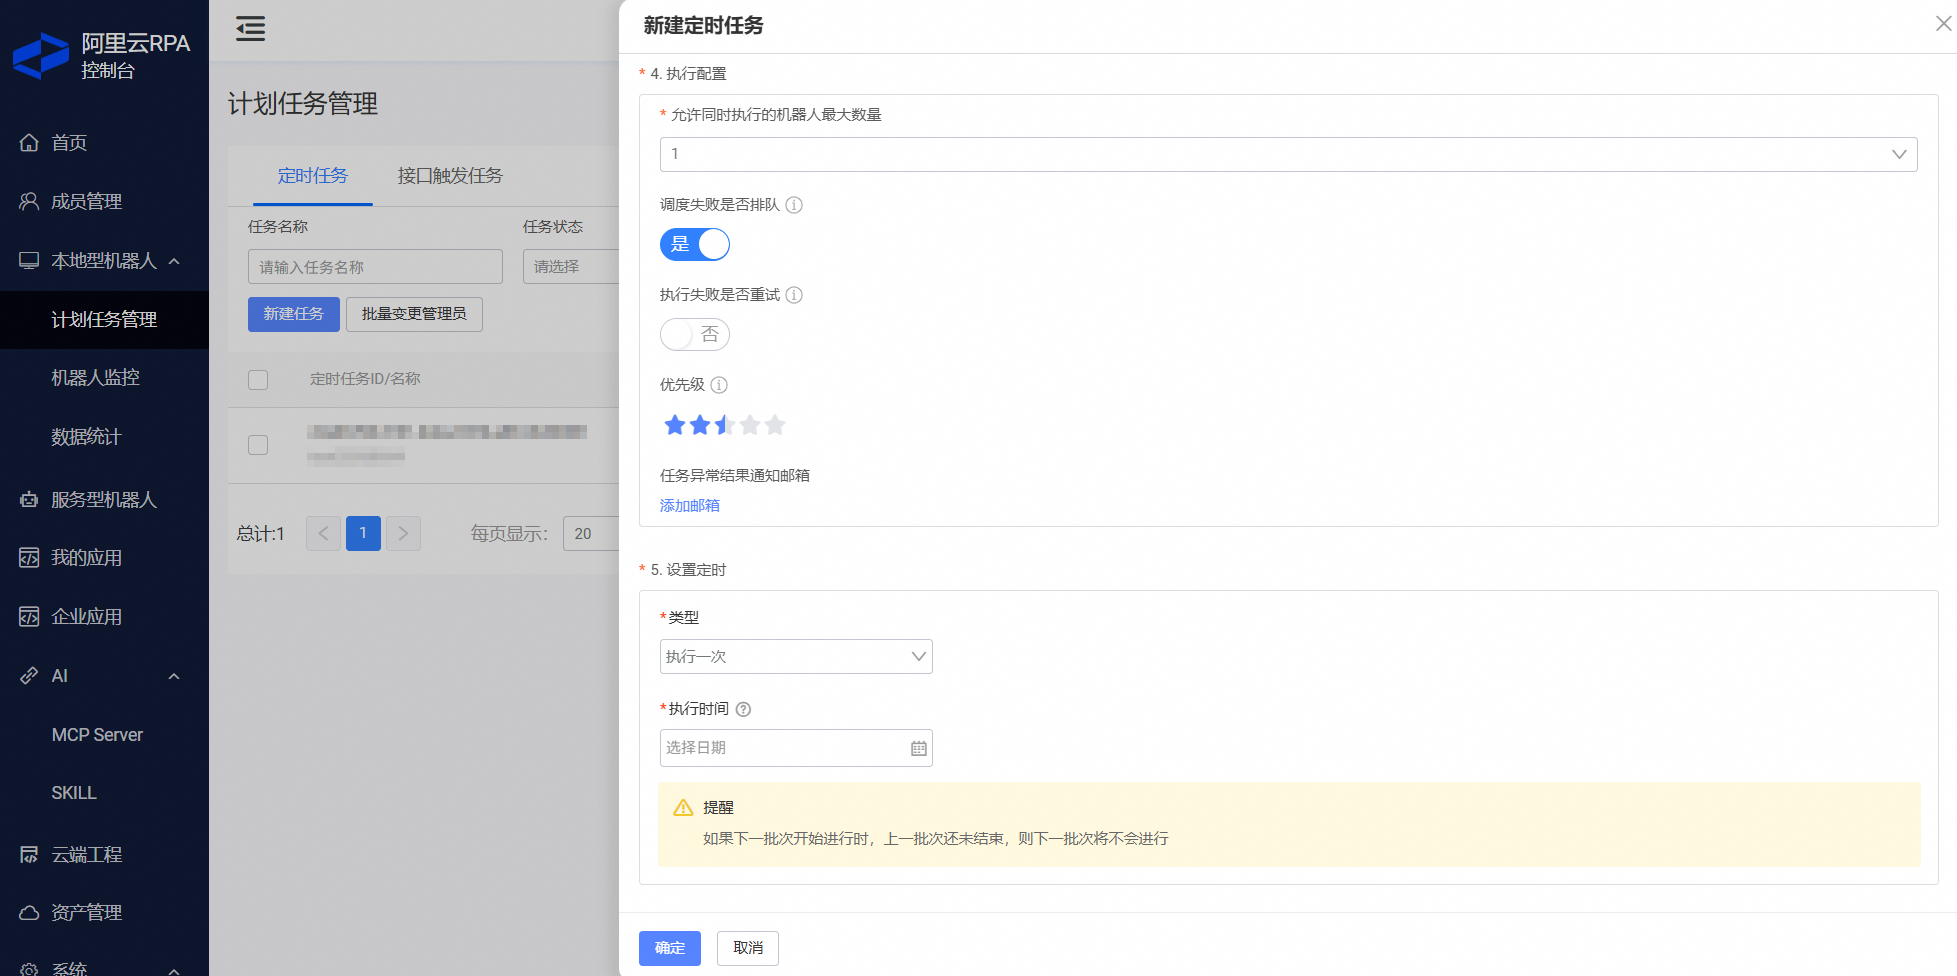Viewport: 1957px width, 976px height.
Task: Open MCP Server in the sidebar
Action: click(x=97, y=735)
